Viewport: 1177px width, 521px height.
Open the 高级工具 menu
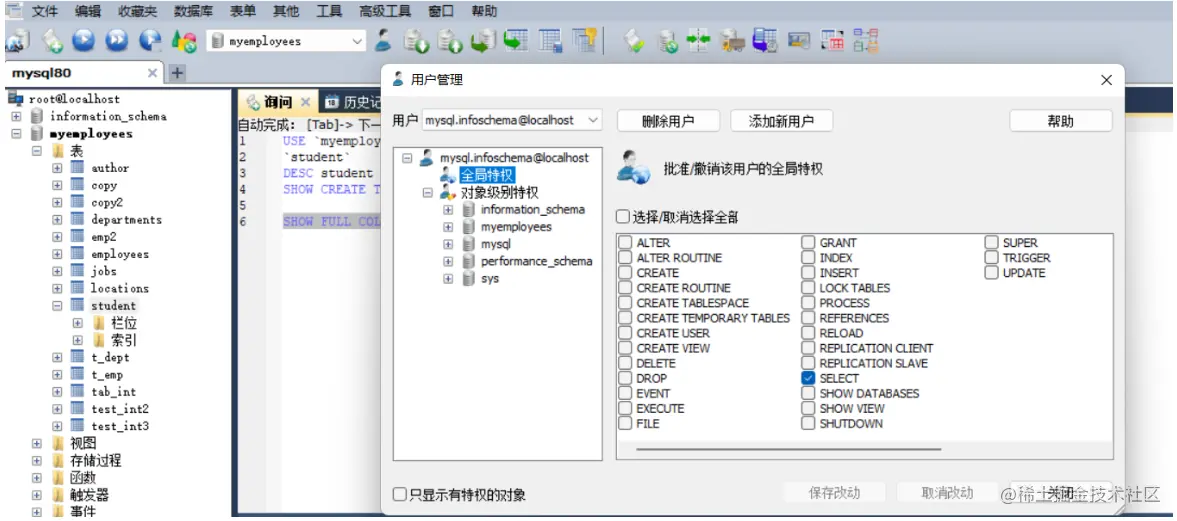(x=384, y=11)
